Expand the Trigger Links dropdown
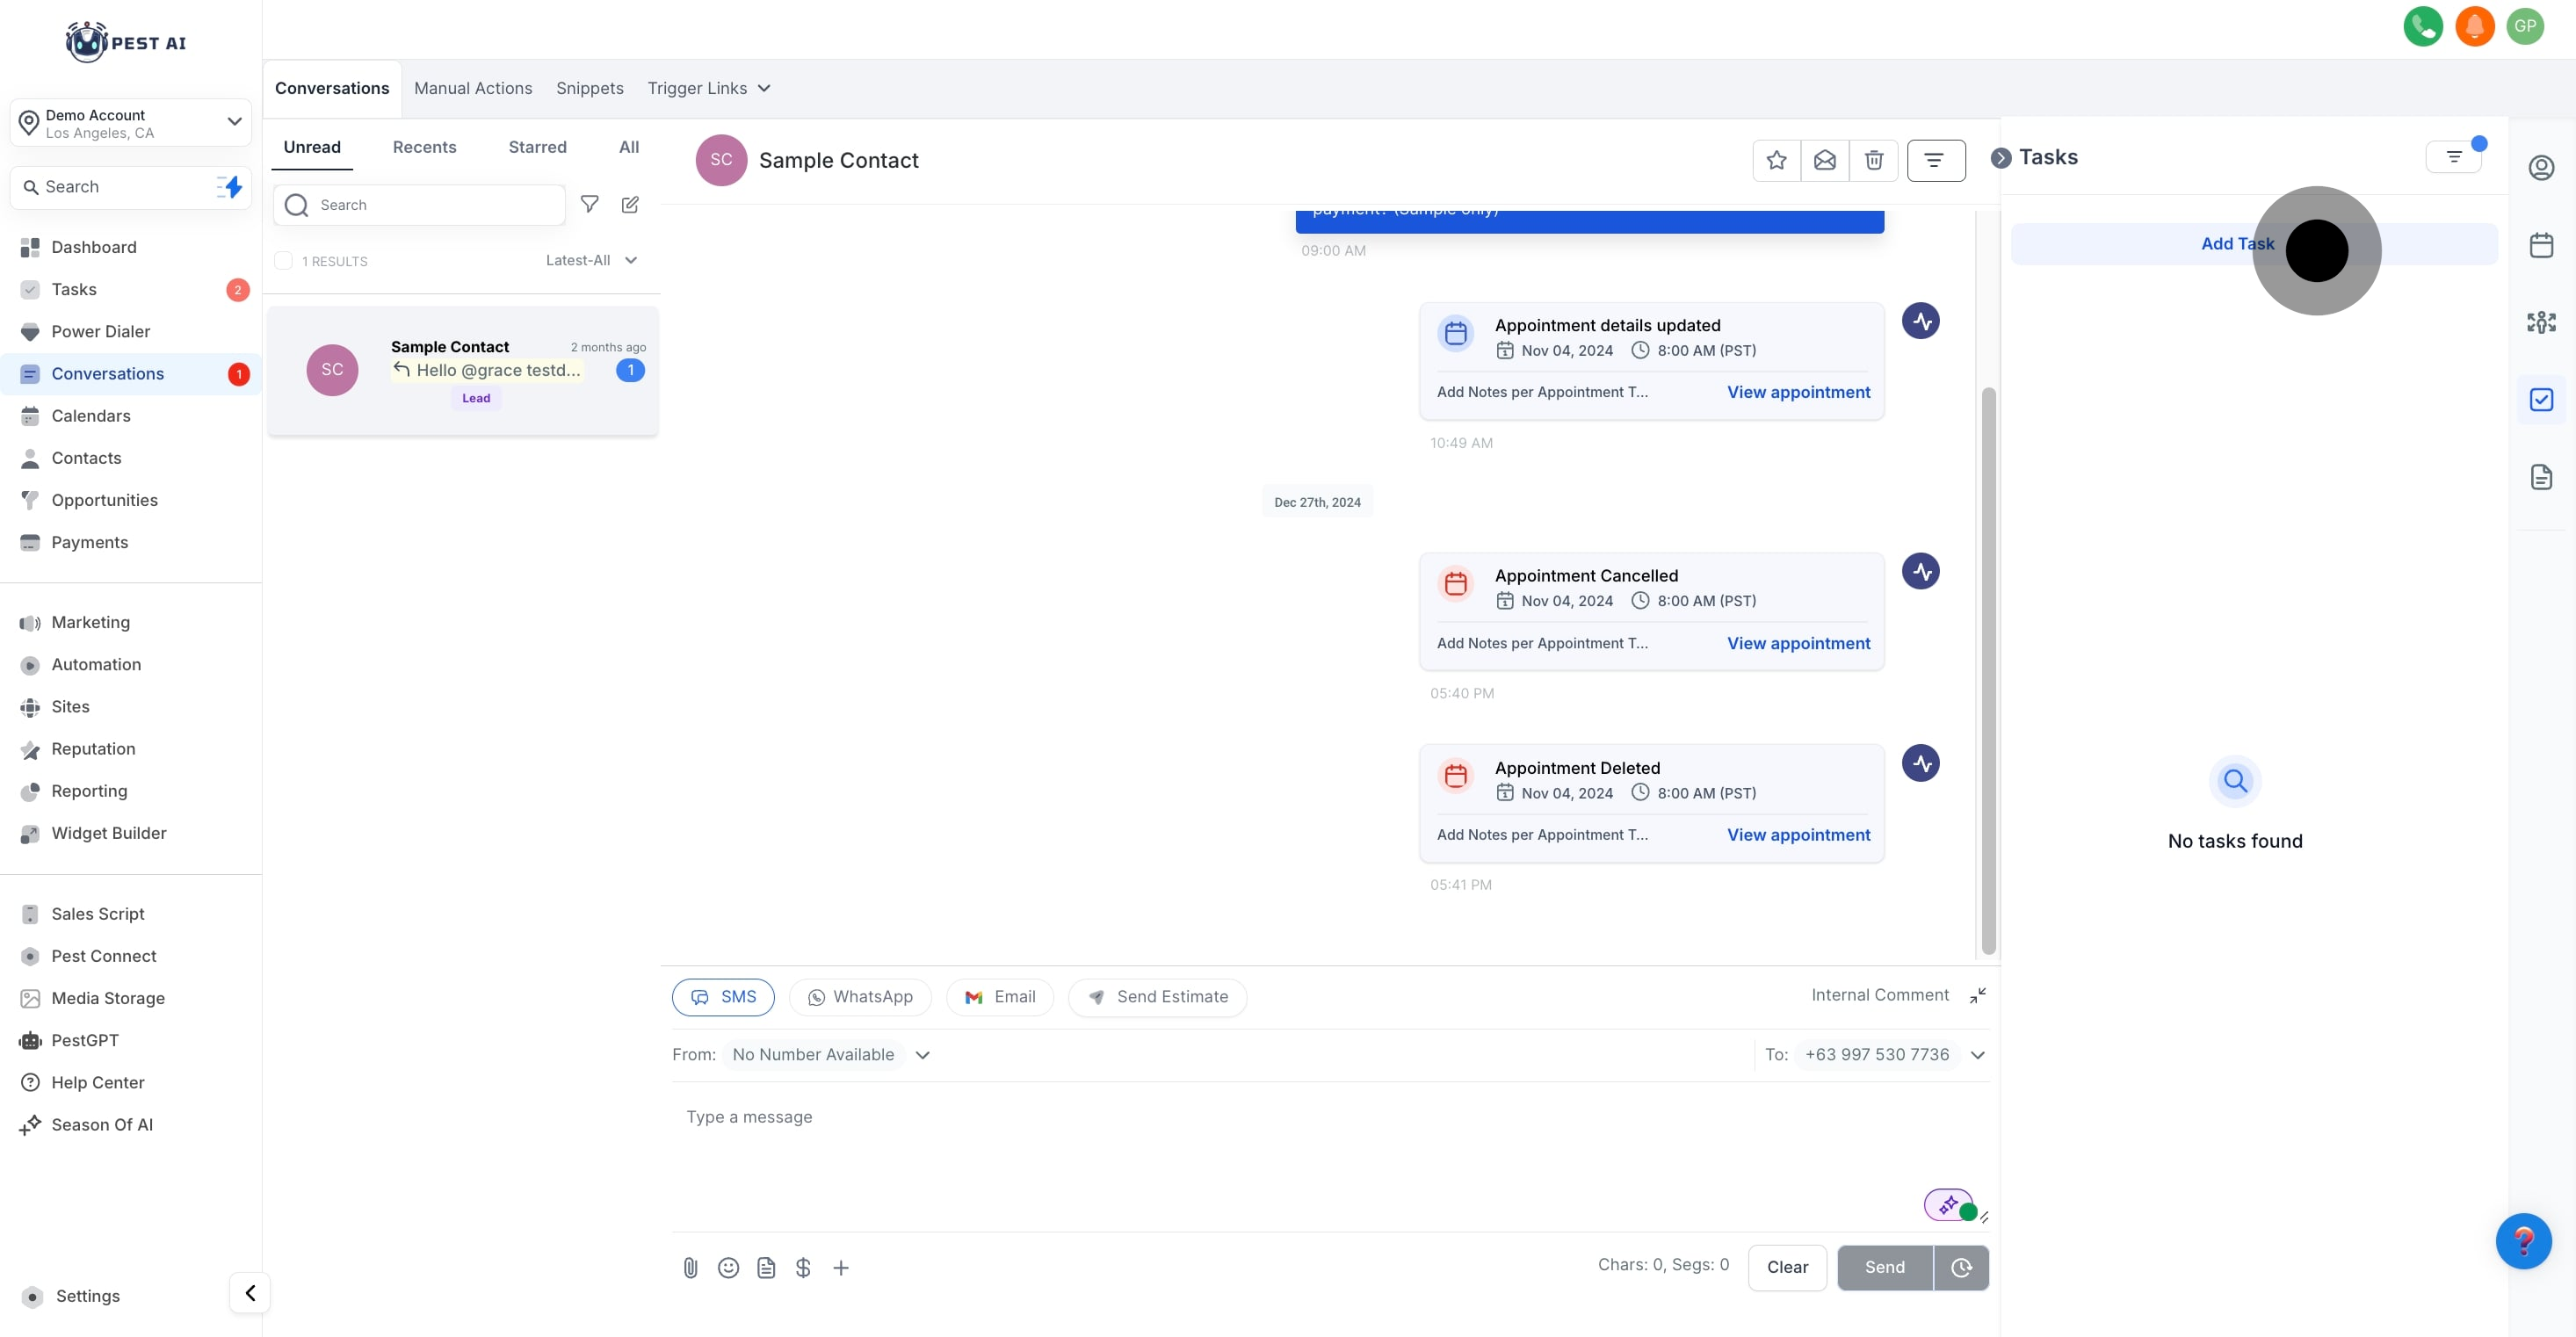 709,88
